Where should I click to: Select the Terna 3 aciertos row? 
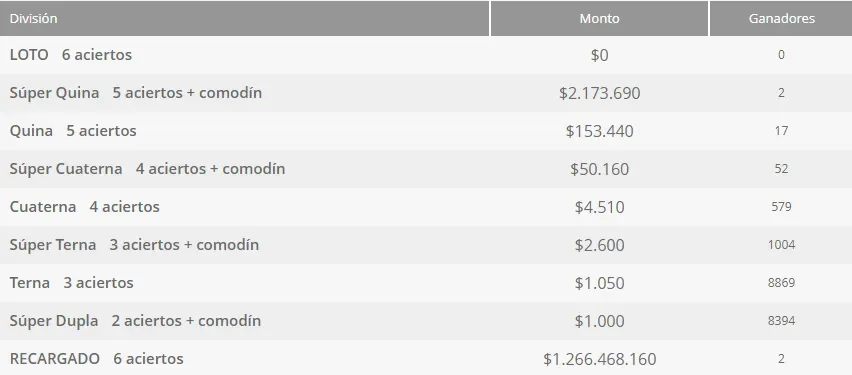click(x=426, y=283)
